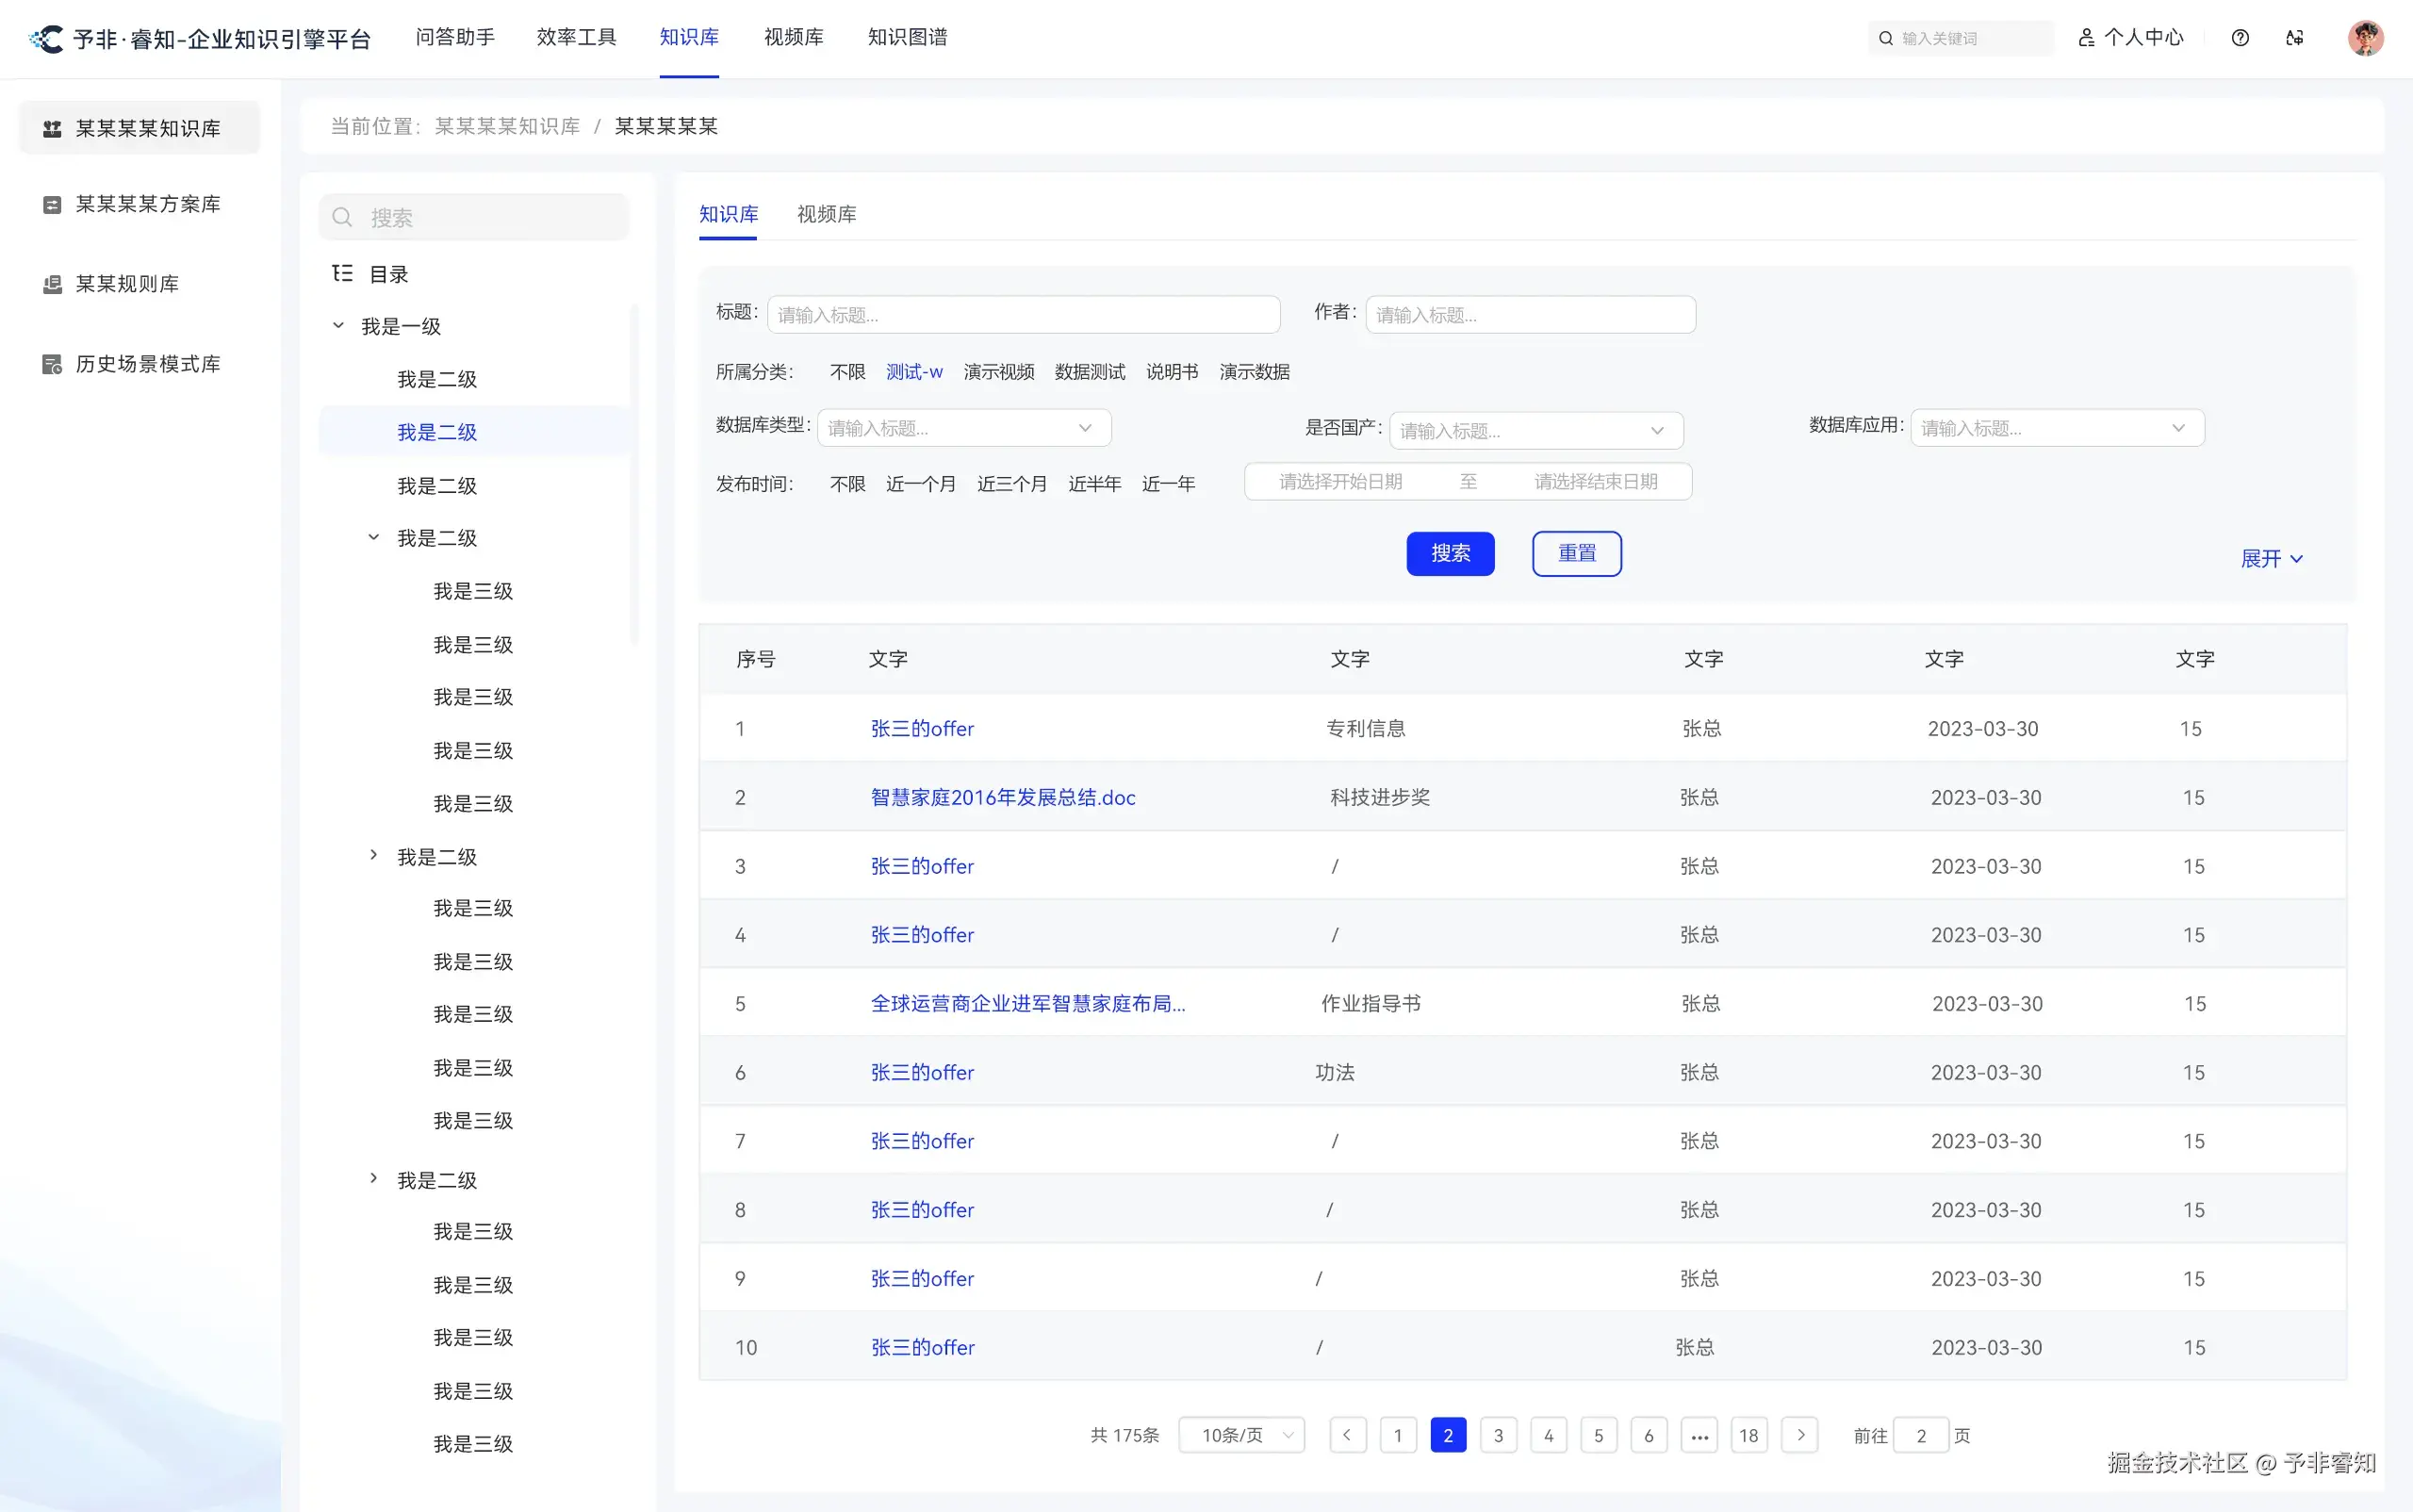Click the 某某规则库 sidebar icon

52,284
